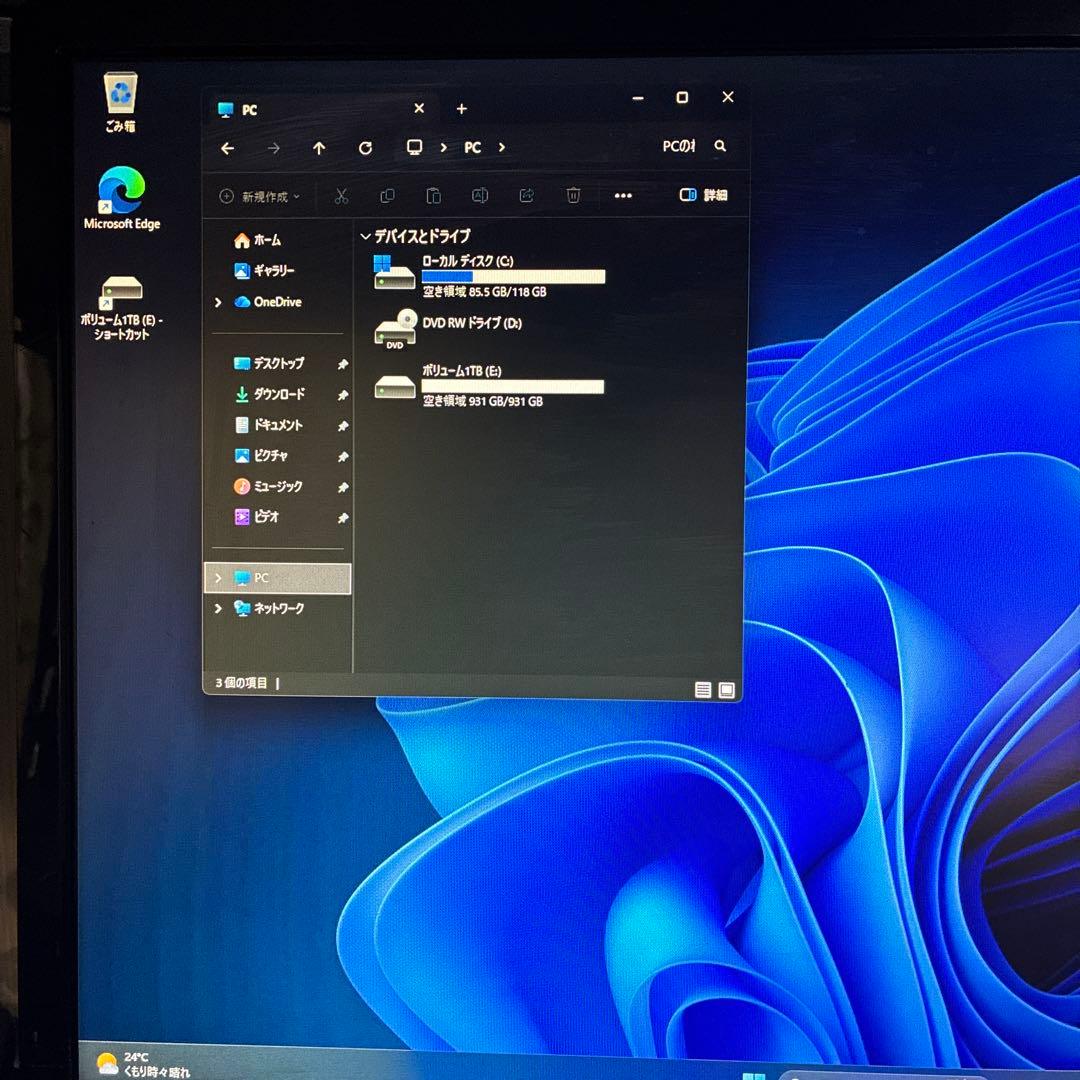Open the ... more options menu
This screenshot has width=1080, height=1080.
click(623, 196)
